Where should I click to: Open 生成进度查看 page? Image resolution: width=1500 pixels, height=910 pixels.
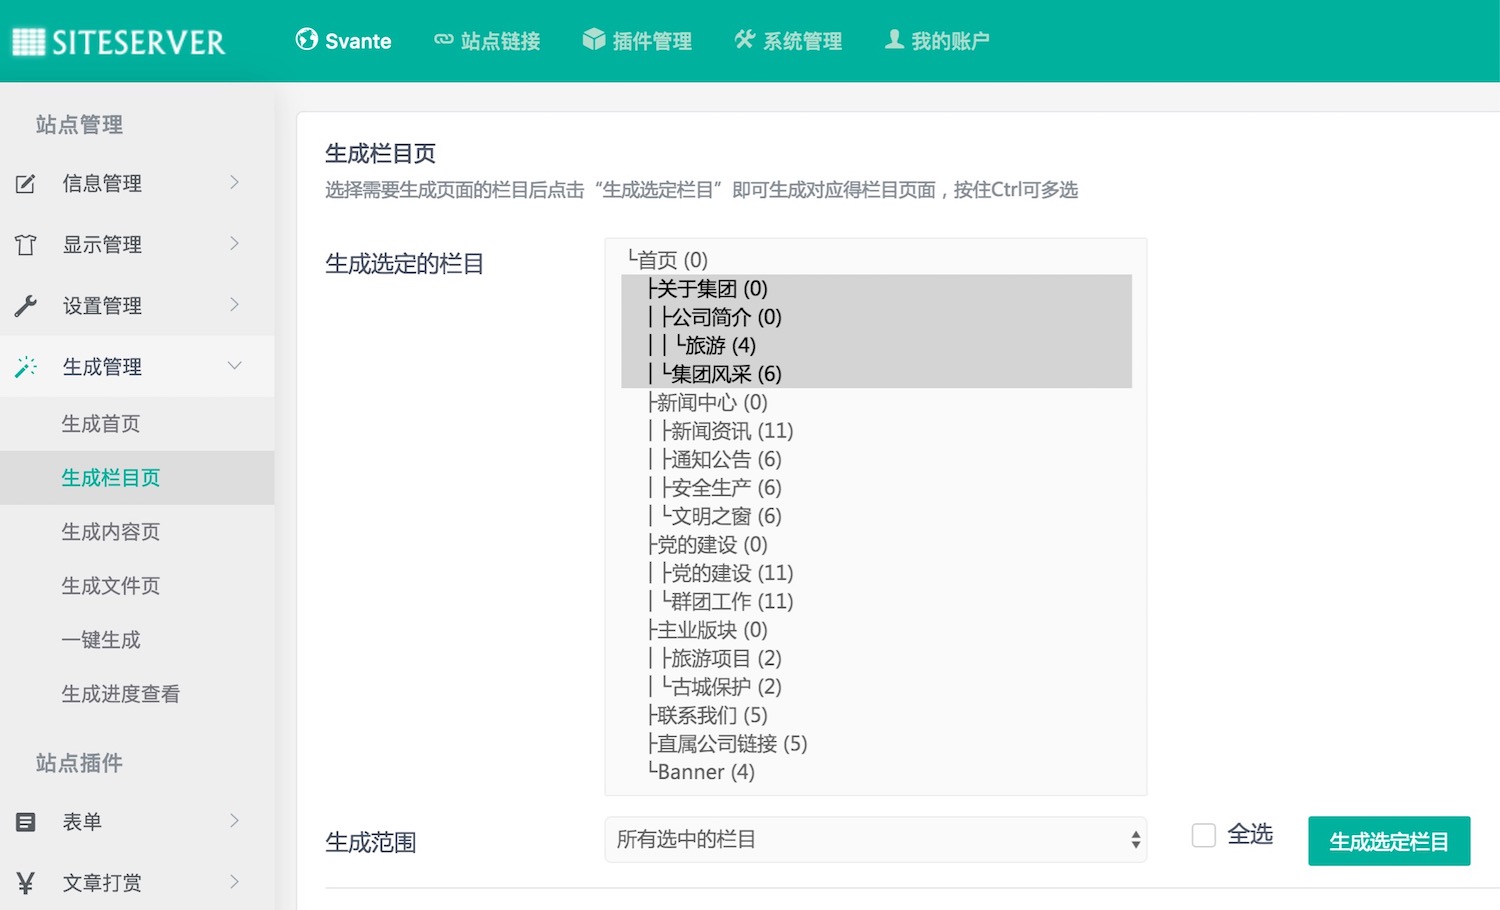(120, 692)
